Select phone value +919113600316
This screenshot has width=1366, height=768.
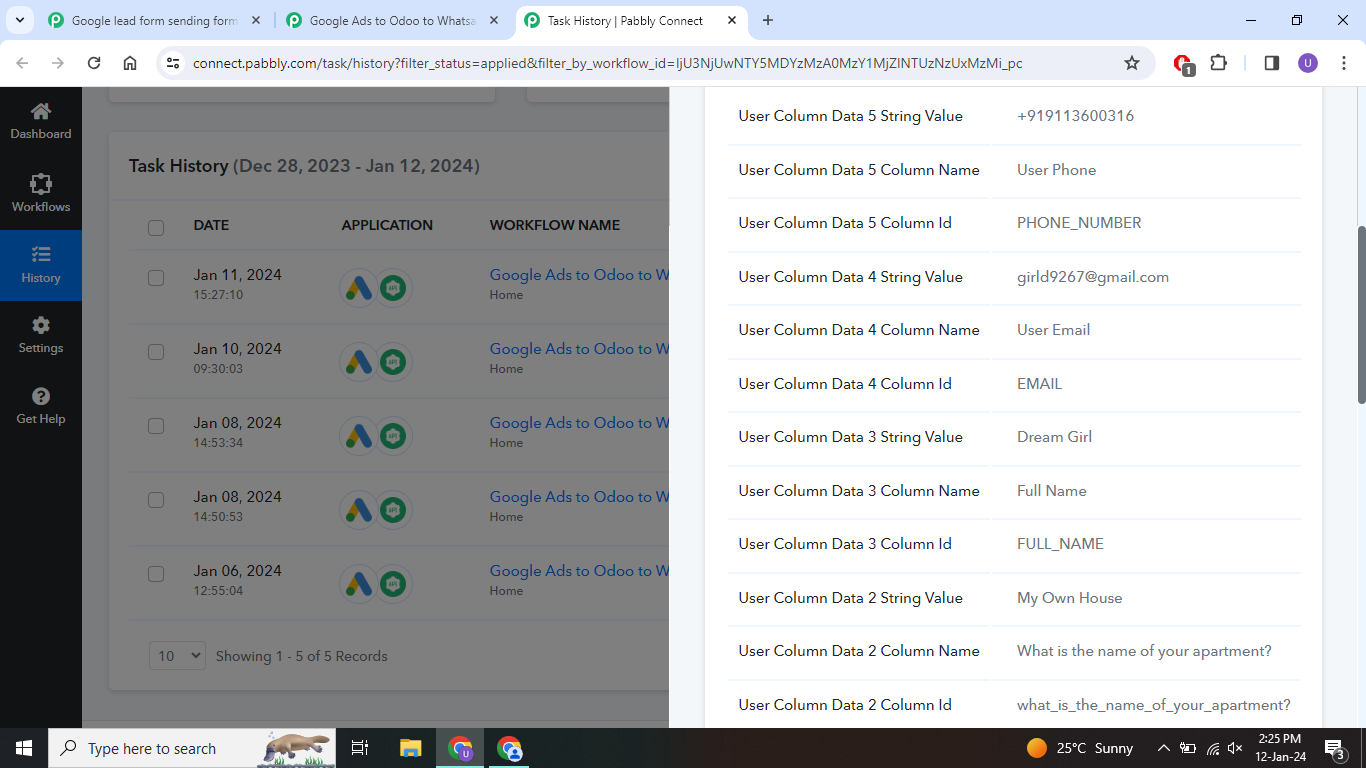tap(1075, 116)
